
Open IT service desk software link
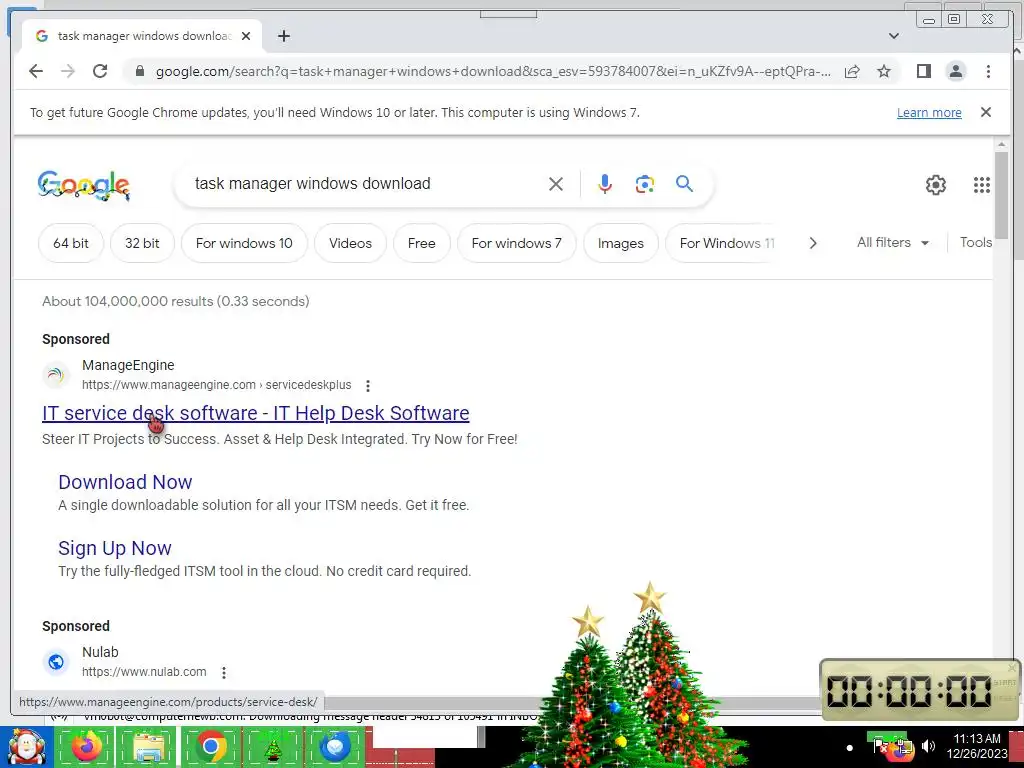pyautogui.click(x=255, y=413)
